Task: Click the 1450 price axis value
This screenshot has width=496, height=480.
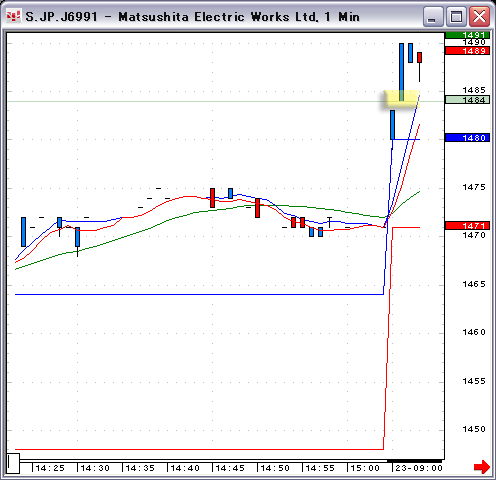Action: pos(474,429)
